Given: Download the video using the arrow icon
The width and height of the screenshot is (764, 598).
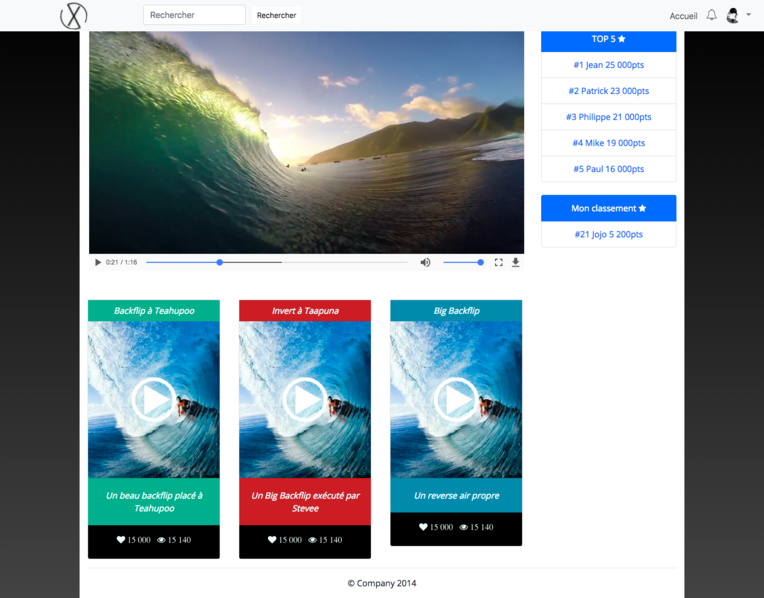Looking at the screenshot, I should click(516, 262).
